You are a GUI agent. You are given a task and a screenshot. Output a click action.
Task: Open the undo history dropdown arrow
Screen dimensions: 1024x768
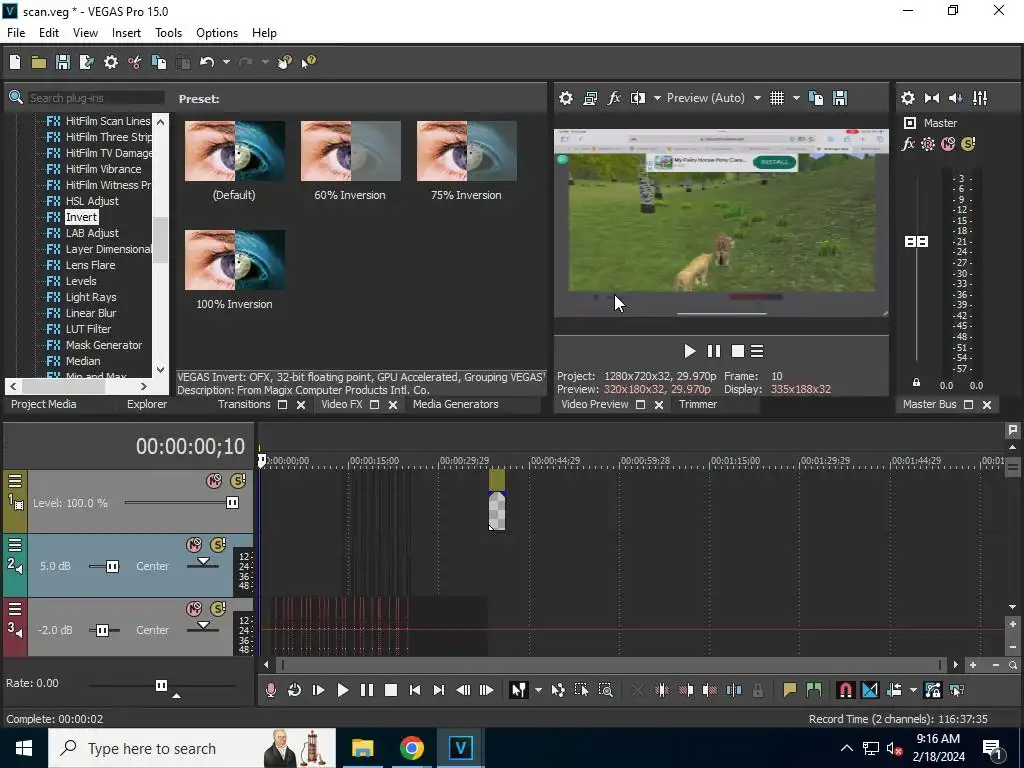(226, 62)
